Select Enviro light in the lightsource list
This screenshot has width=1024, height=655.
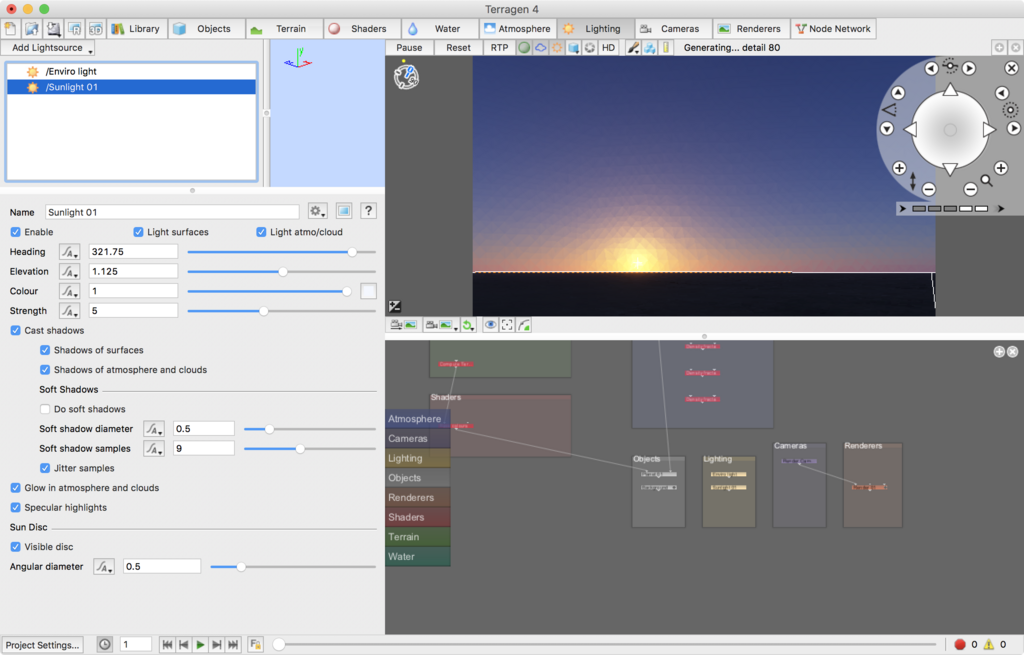pyautogui.click(x=131, y=71)
